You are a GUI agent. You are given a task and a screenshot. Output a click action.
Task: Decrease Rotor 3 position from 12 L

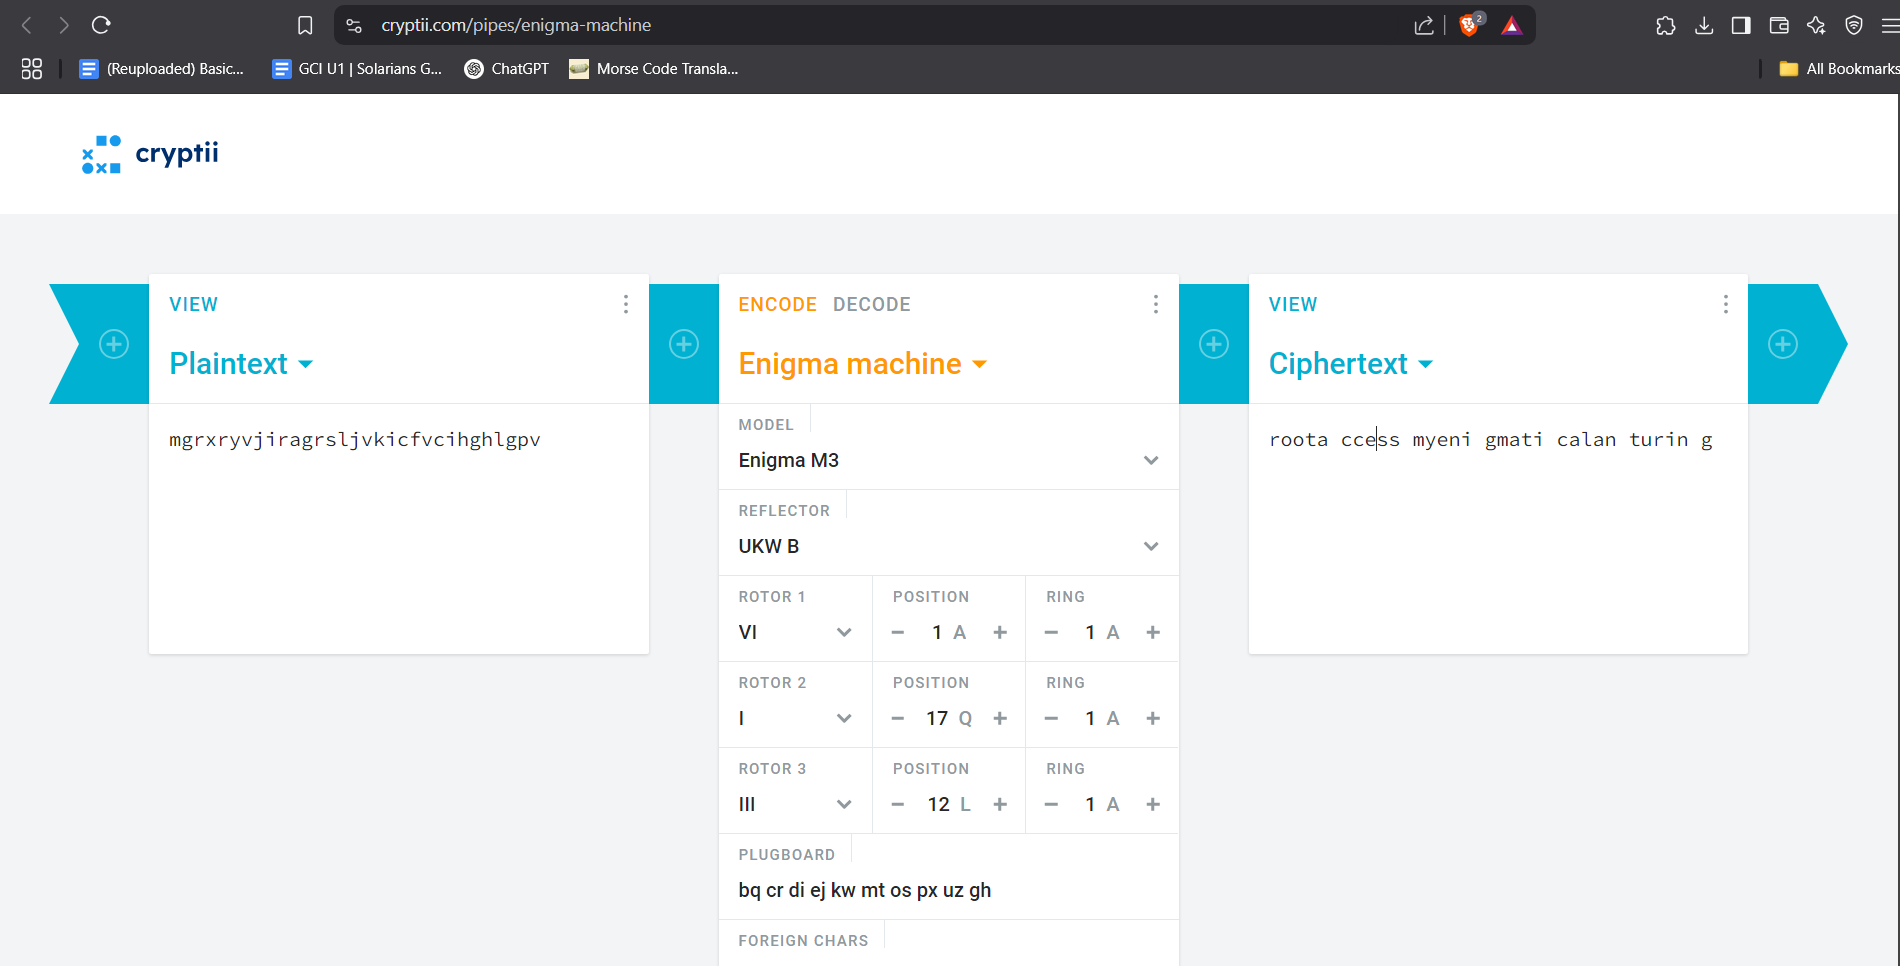(898, 804)
